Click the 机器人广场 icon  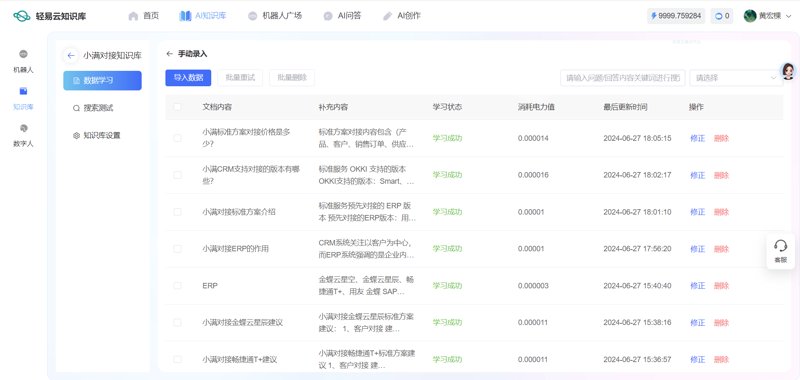pyautogui.click(x=253, y=16)
